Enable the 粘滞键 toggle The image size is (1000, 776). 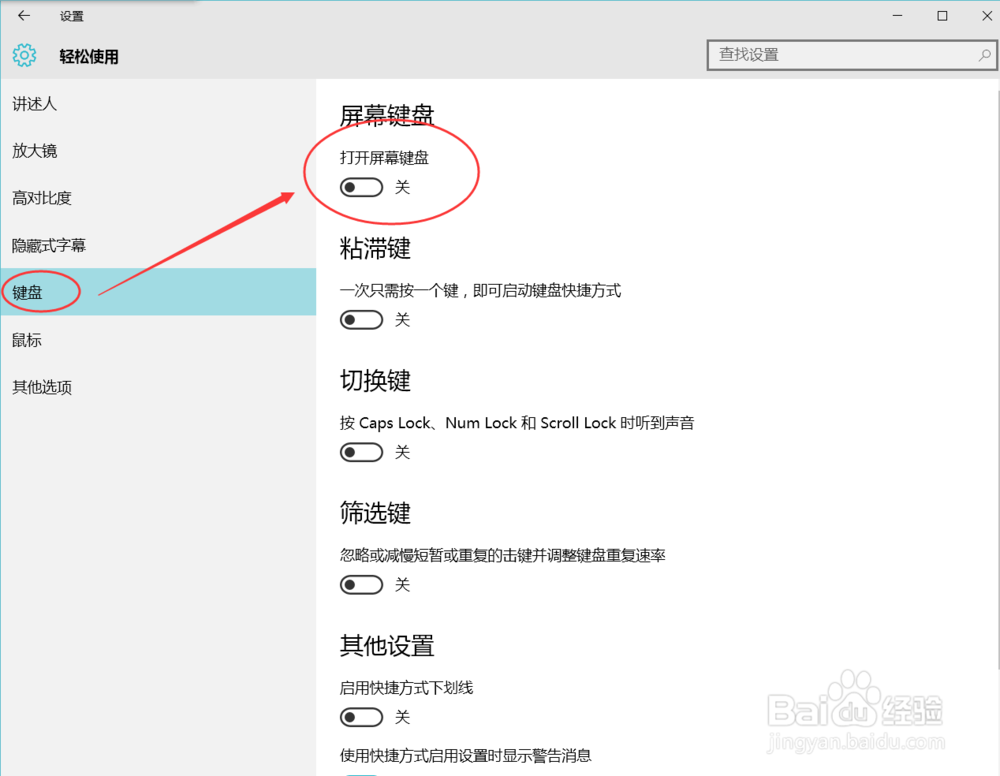361,319
